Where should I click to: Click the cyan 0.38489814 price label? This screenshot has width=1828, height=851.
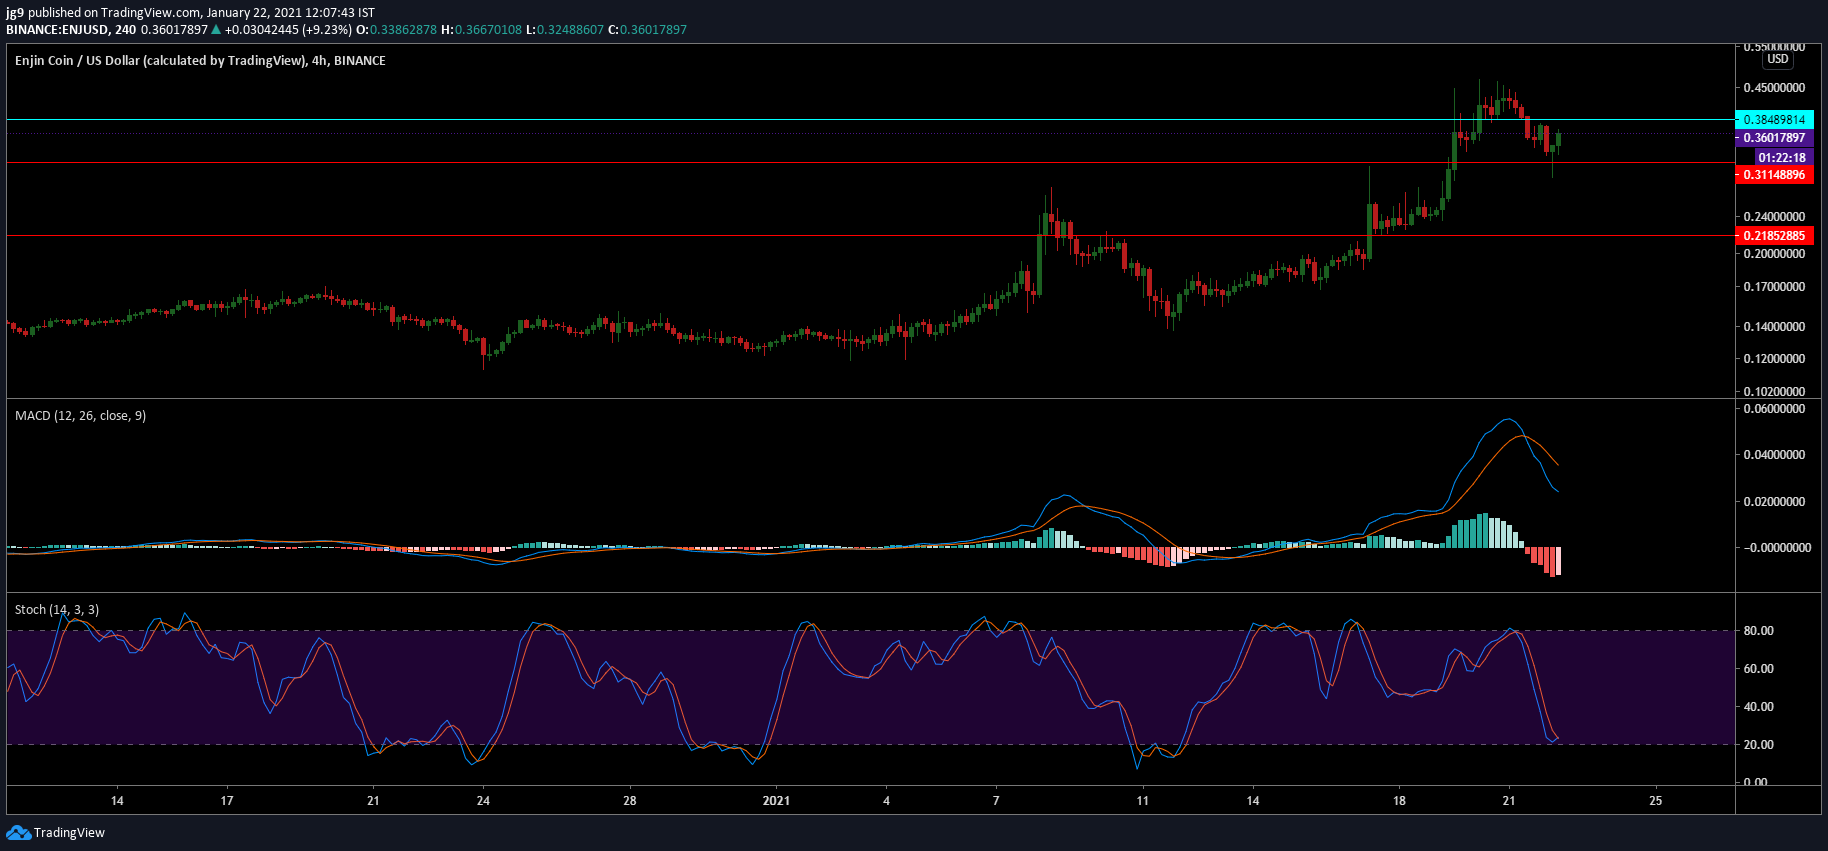(x=1774, y=119)
